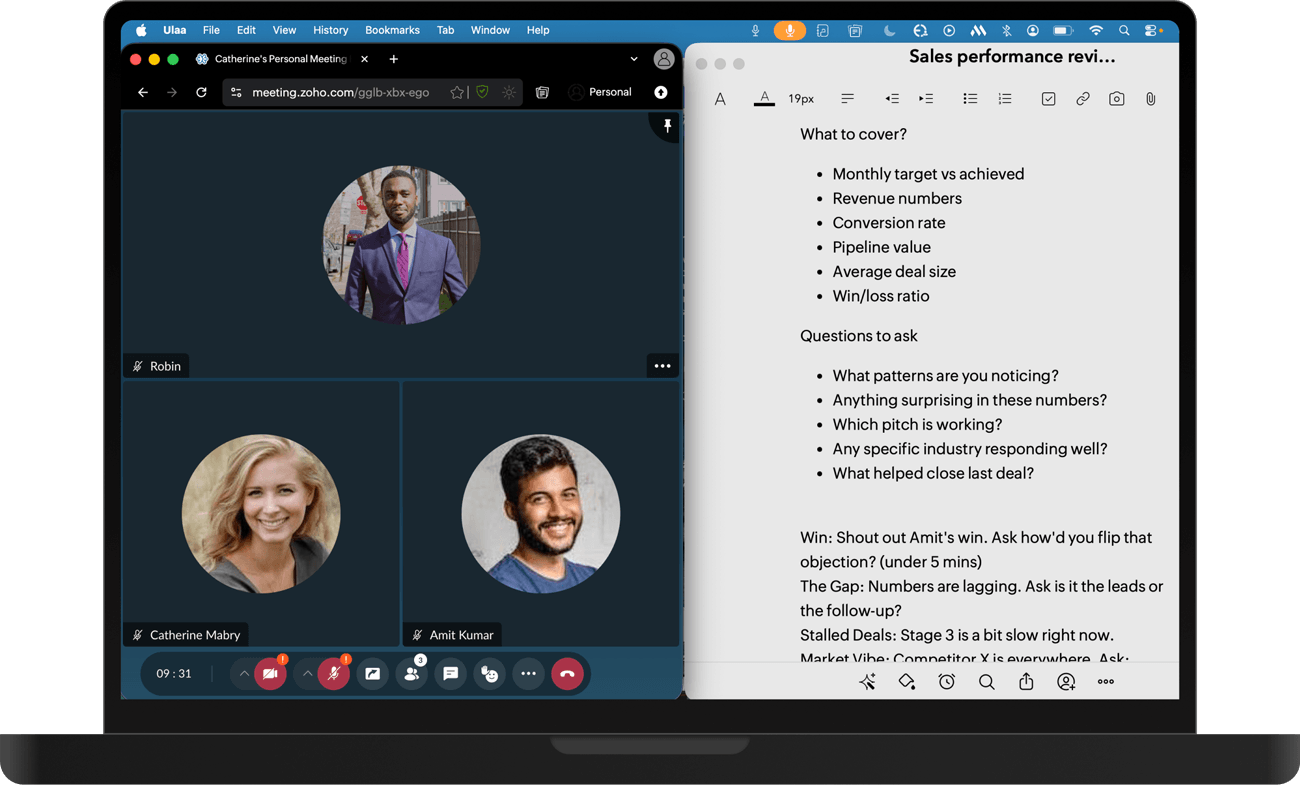Viewport: 1300px width, 785px height.
Task: Open the participants list
Action: point(411,674)
